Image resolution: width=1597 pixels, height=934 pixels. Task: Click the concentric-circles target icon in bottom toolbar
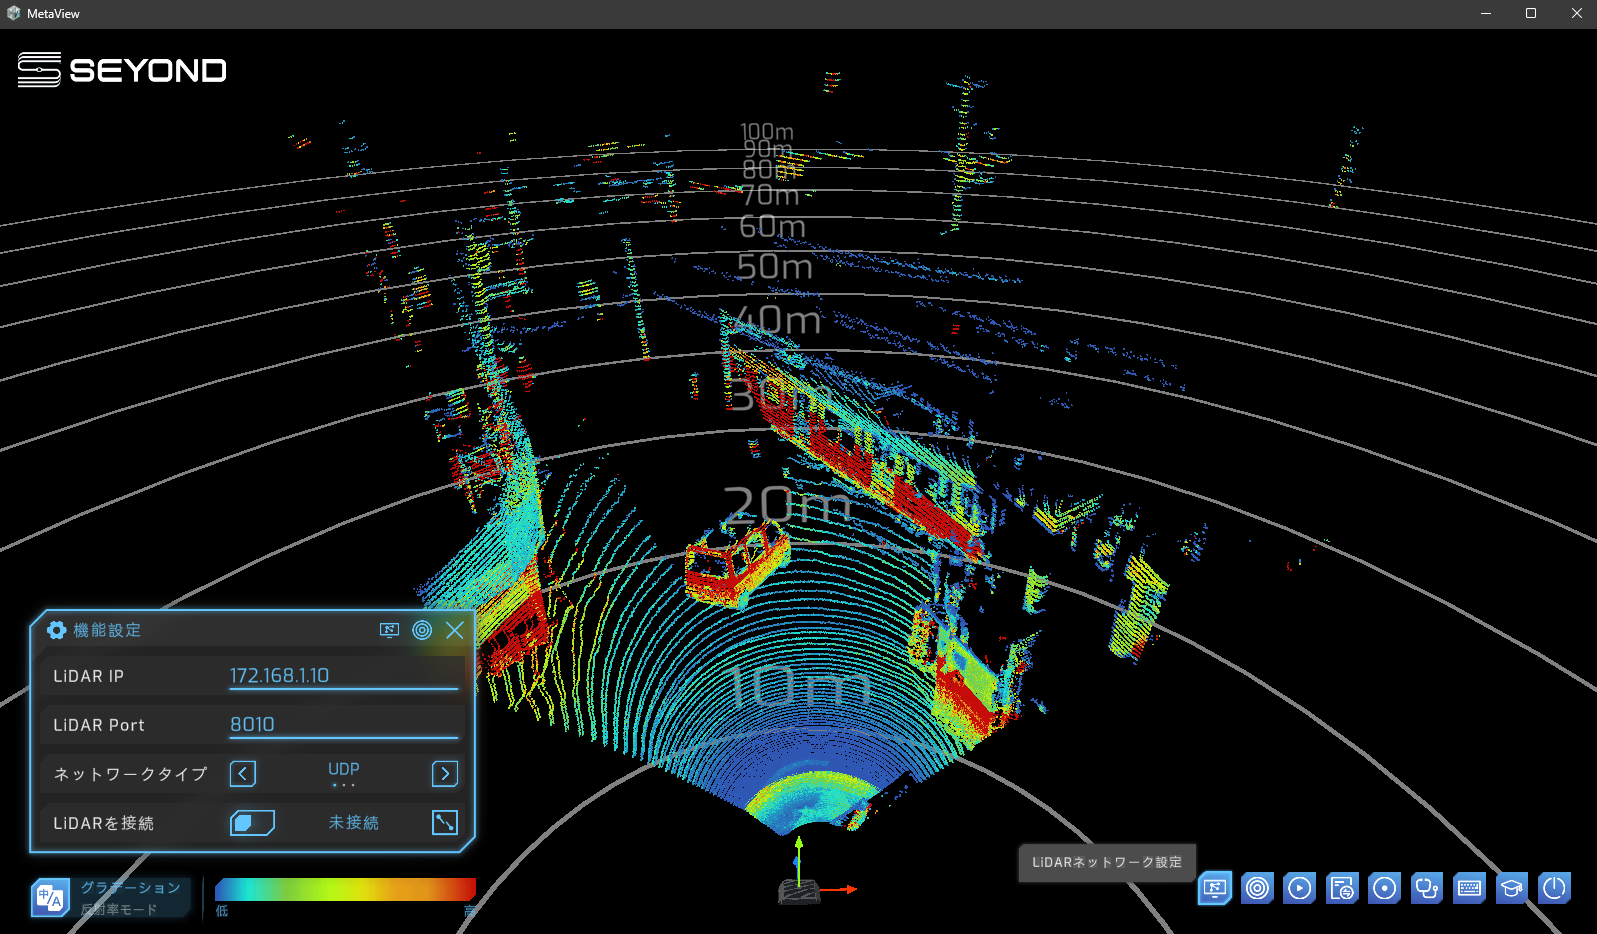pos(1257,888)
